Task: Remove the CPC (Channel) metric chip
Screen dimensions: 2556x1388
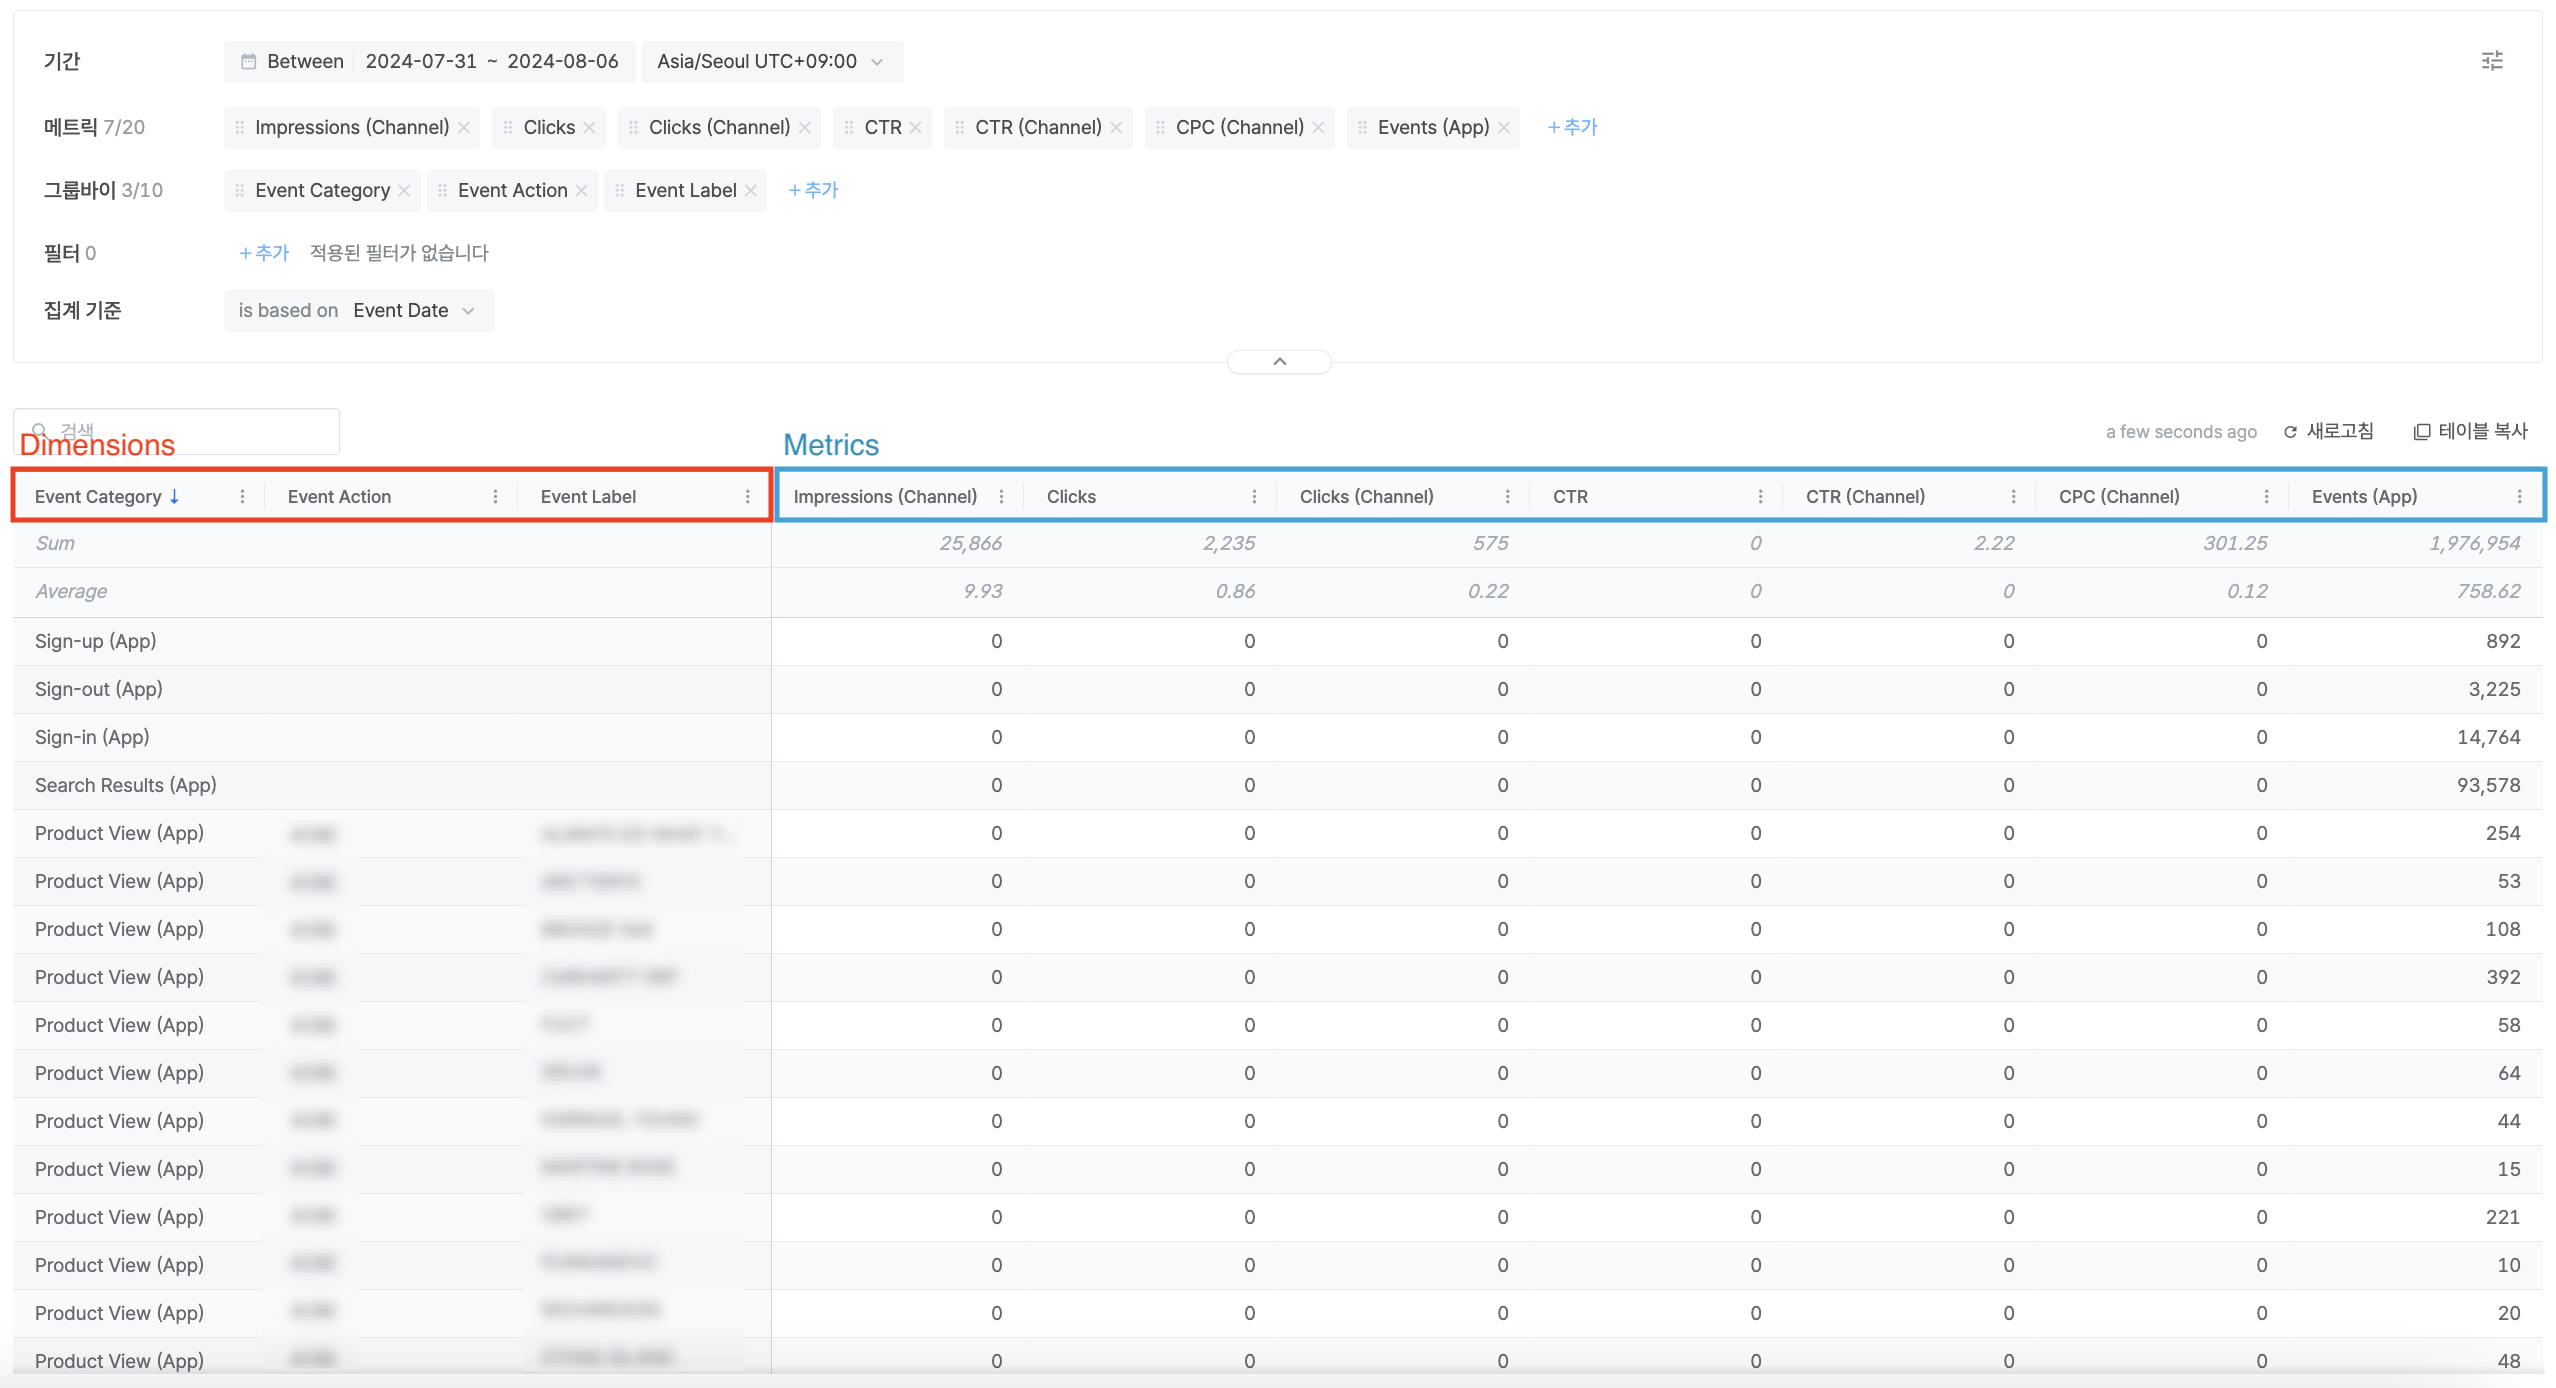Action: pyautogui.click(x=1319, y=128)
